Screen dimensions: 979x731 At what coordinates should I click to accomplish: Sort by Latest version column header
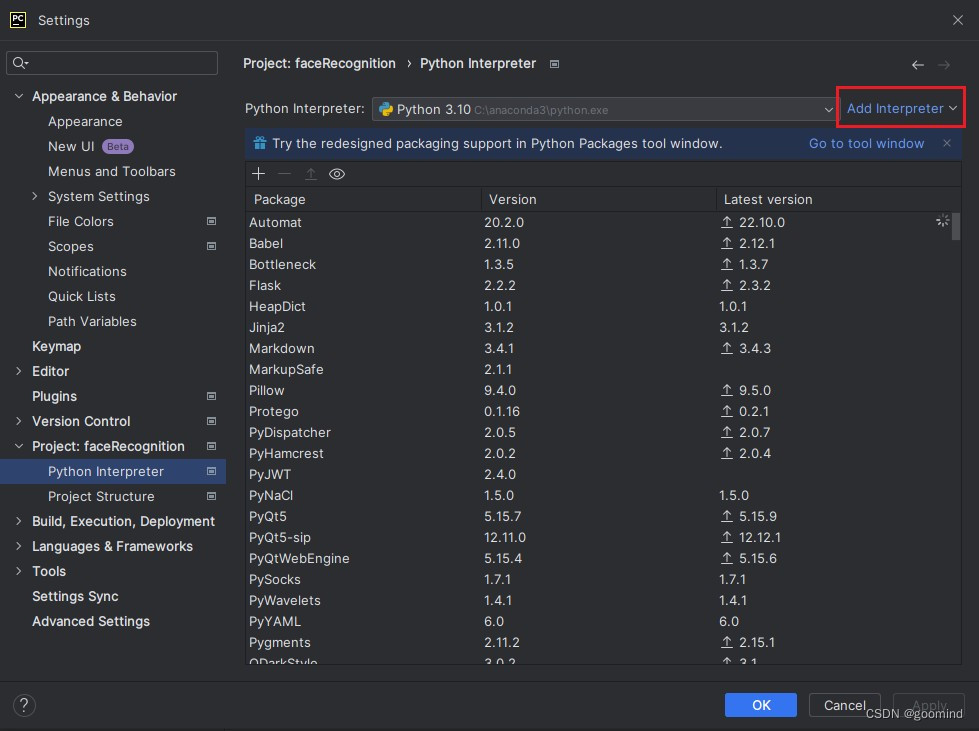[839, 199]
